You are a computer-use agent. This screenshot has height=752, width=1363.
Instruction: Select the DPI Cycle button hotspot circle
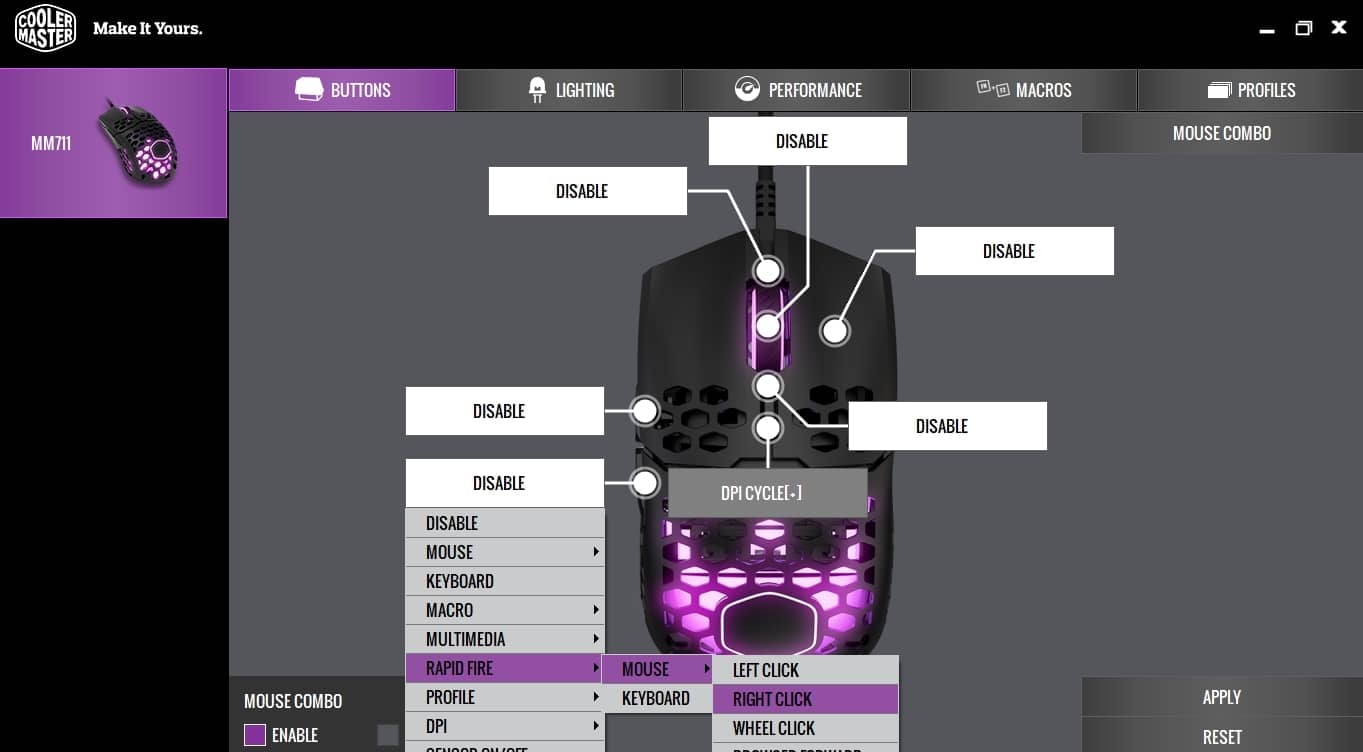click(768, 427)
